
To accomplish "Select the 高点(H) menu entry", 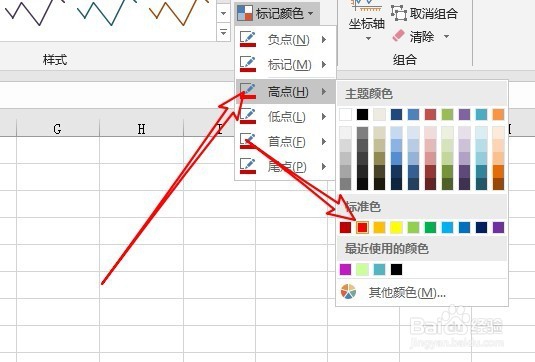I will click(x=285, y=91).
